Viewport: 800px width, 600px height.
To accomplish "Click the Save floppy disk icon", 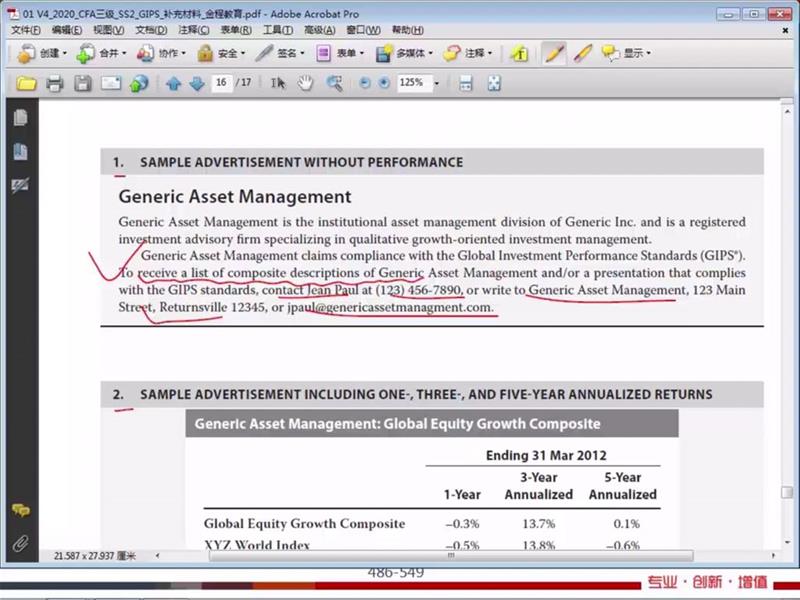I will [x=83, y=83].
